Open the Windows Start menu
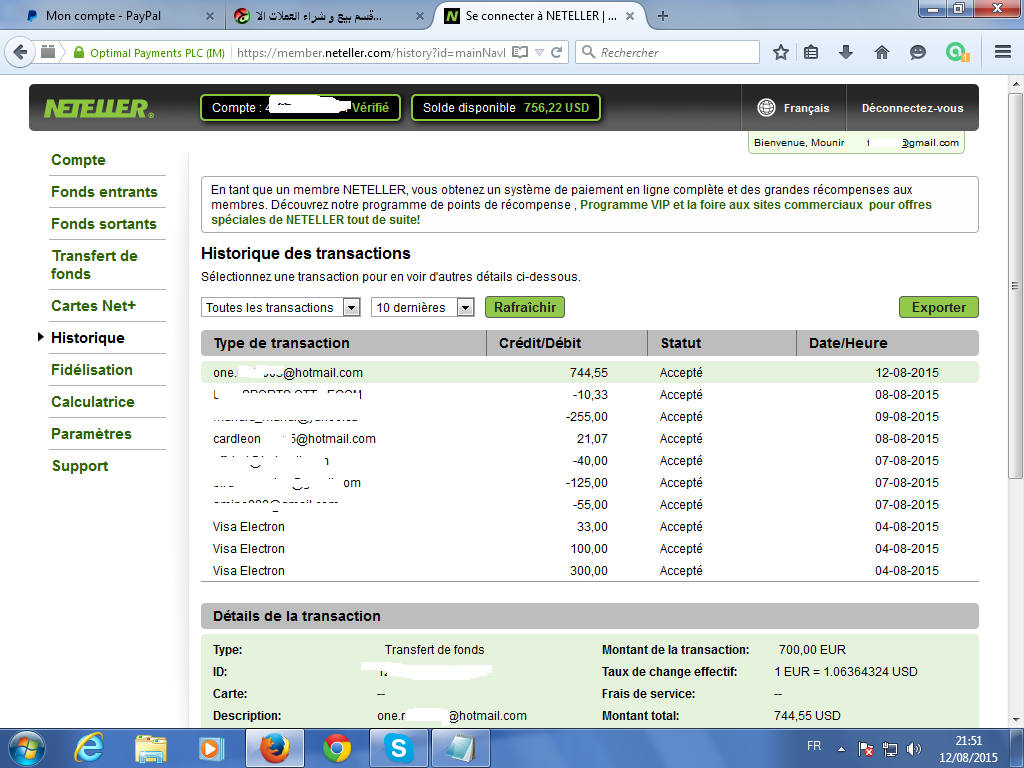This screenshot has width=1024, height=768. coord(26,748)
